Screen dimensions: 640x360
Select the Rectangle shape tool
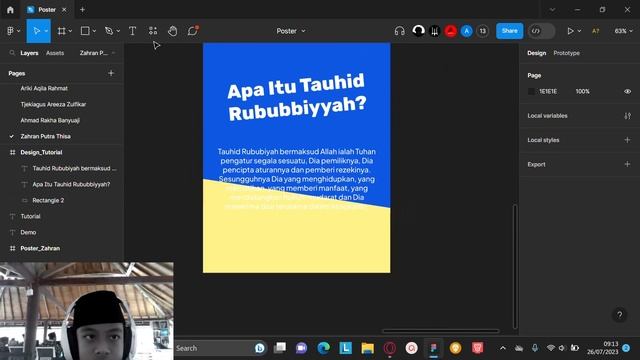tap(85, 31)
